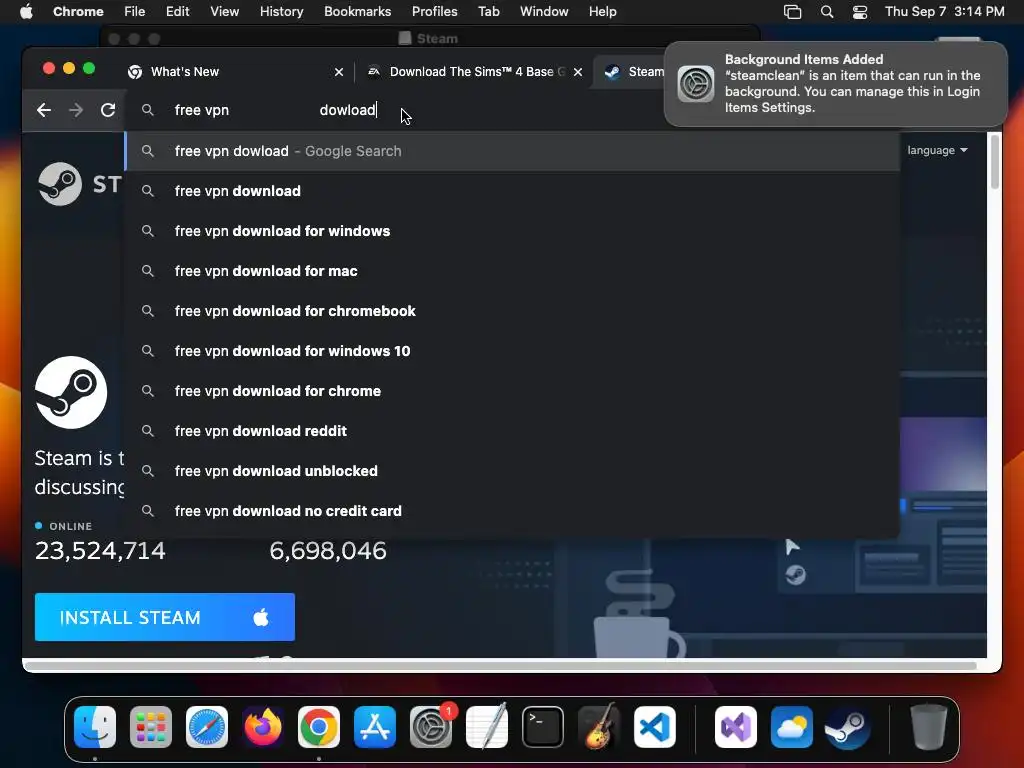1024x768 pixels.
Task: Click the Install Steam button
Action: pos(165,617)
